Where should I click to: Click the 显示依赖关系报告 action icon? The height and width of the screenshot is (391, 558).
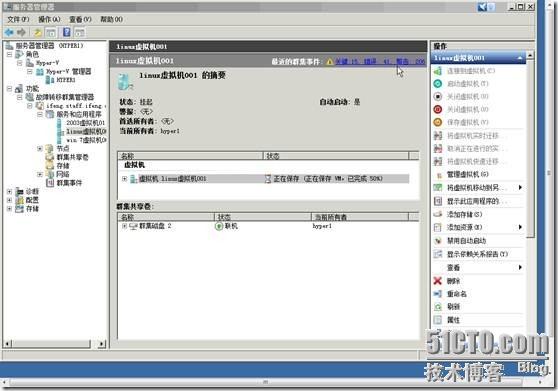tap(438, 254)
